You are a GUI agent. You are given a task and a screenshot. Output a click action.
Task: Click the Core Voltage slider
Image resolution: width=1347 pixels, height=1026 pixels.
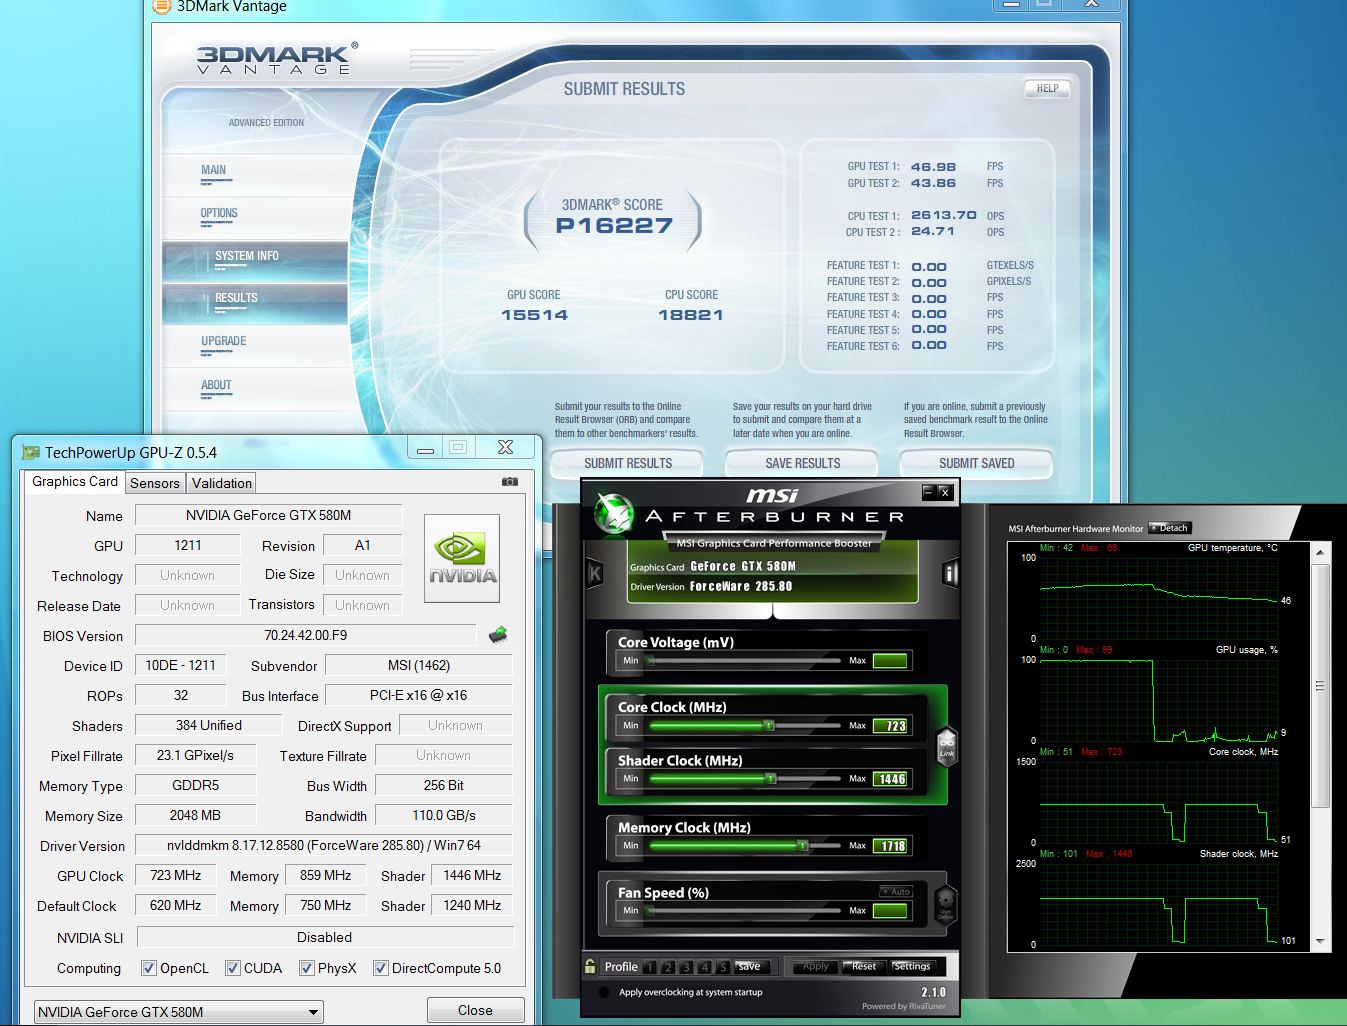(745, 660)
